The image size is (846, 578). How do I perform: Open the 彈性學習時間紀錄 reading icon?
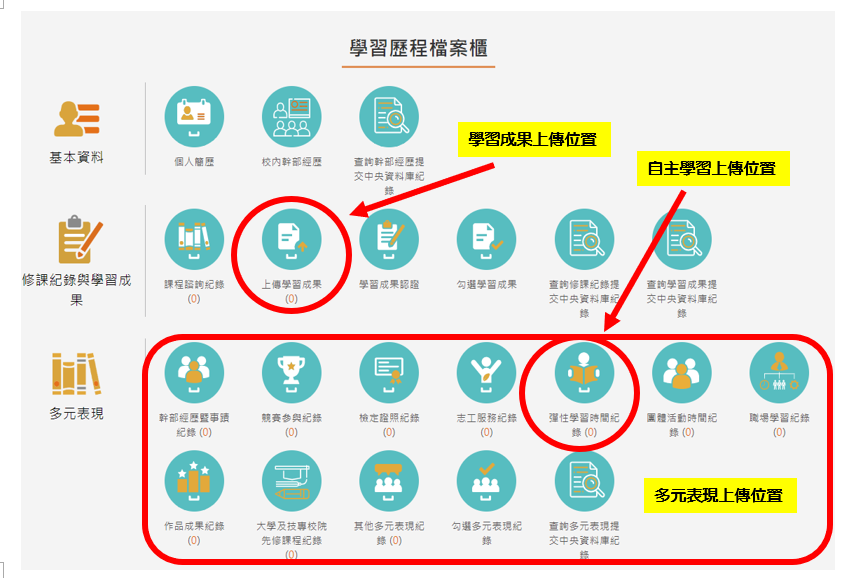pos(584,372)
